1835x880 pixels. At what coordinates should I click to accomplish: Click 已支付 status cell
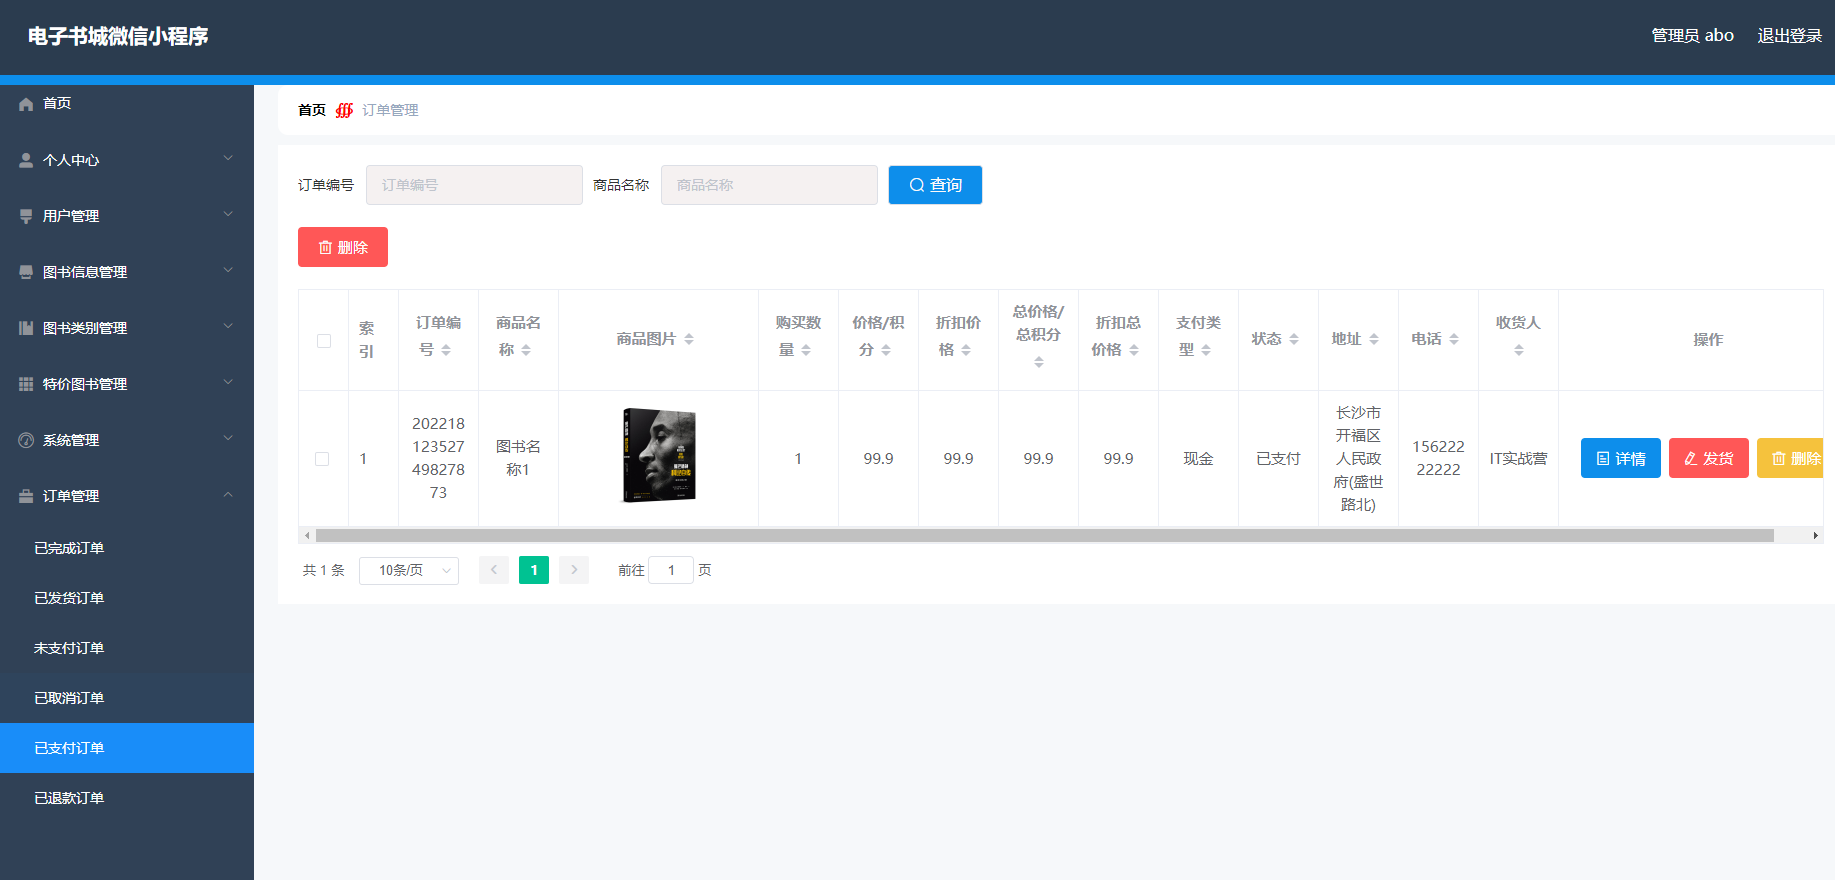pyautogui.click(x=1278, y=459)
